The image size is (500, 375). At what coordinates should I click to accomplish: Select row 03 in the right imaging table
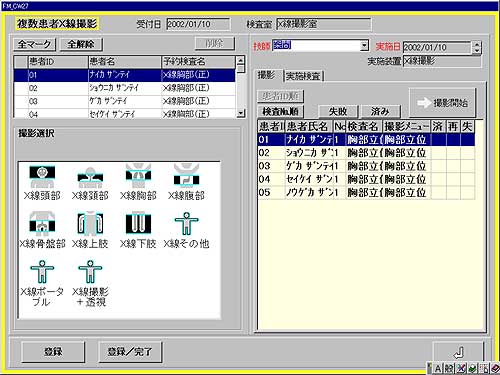tap(366, 166)
